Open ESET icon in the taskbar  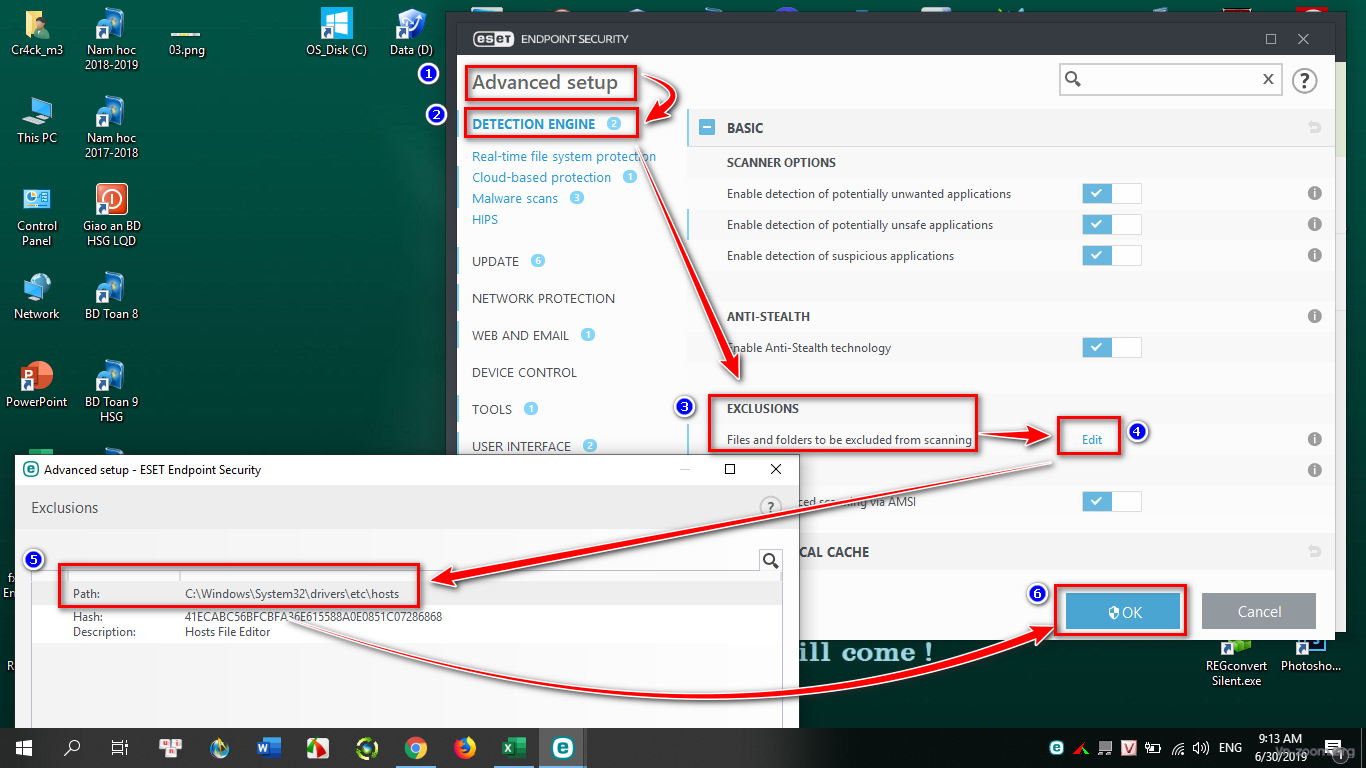562,748
